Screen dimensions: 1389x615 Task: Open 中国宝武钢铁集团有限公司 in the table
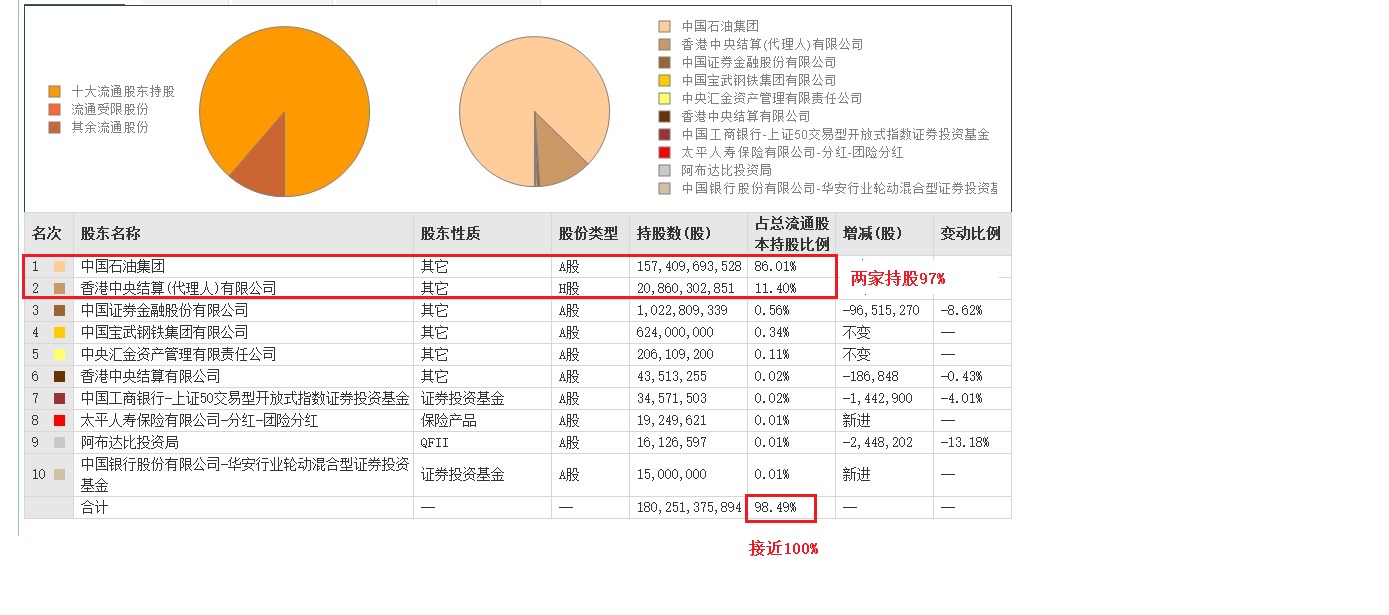165,332
